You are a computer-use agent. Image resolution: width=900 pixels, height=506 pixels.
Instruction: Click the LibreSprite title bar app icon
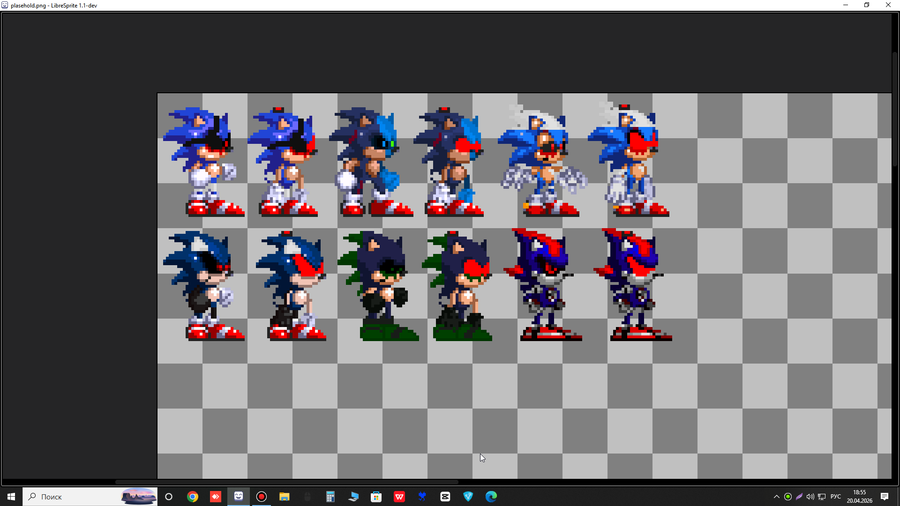[5, 5]
